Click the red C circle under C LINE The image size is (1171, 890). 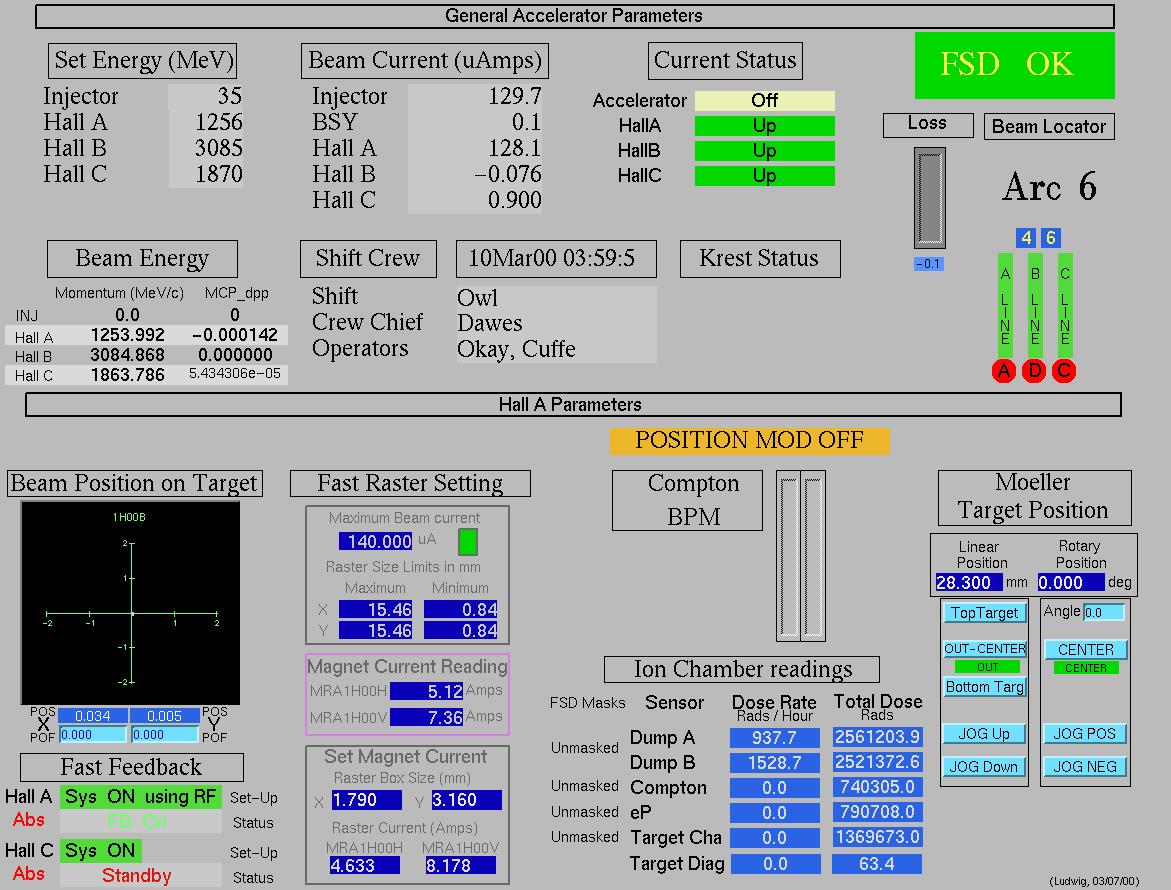click(x=1064, y=371)
